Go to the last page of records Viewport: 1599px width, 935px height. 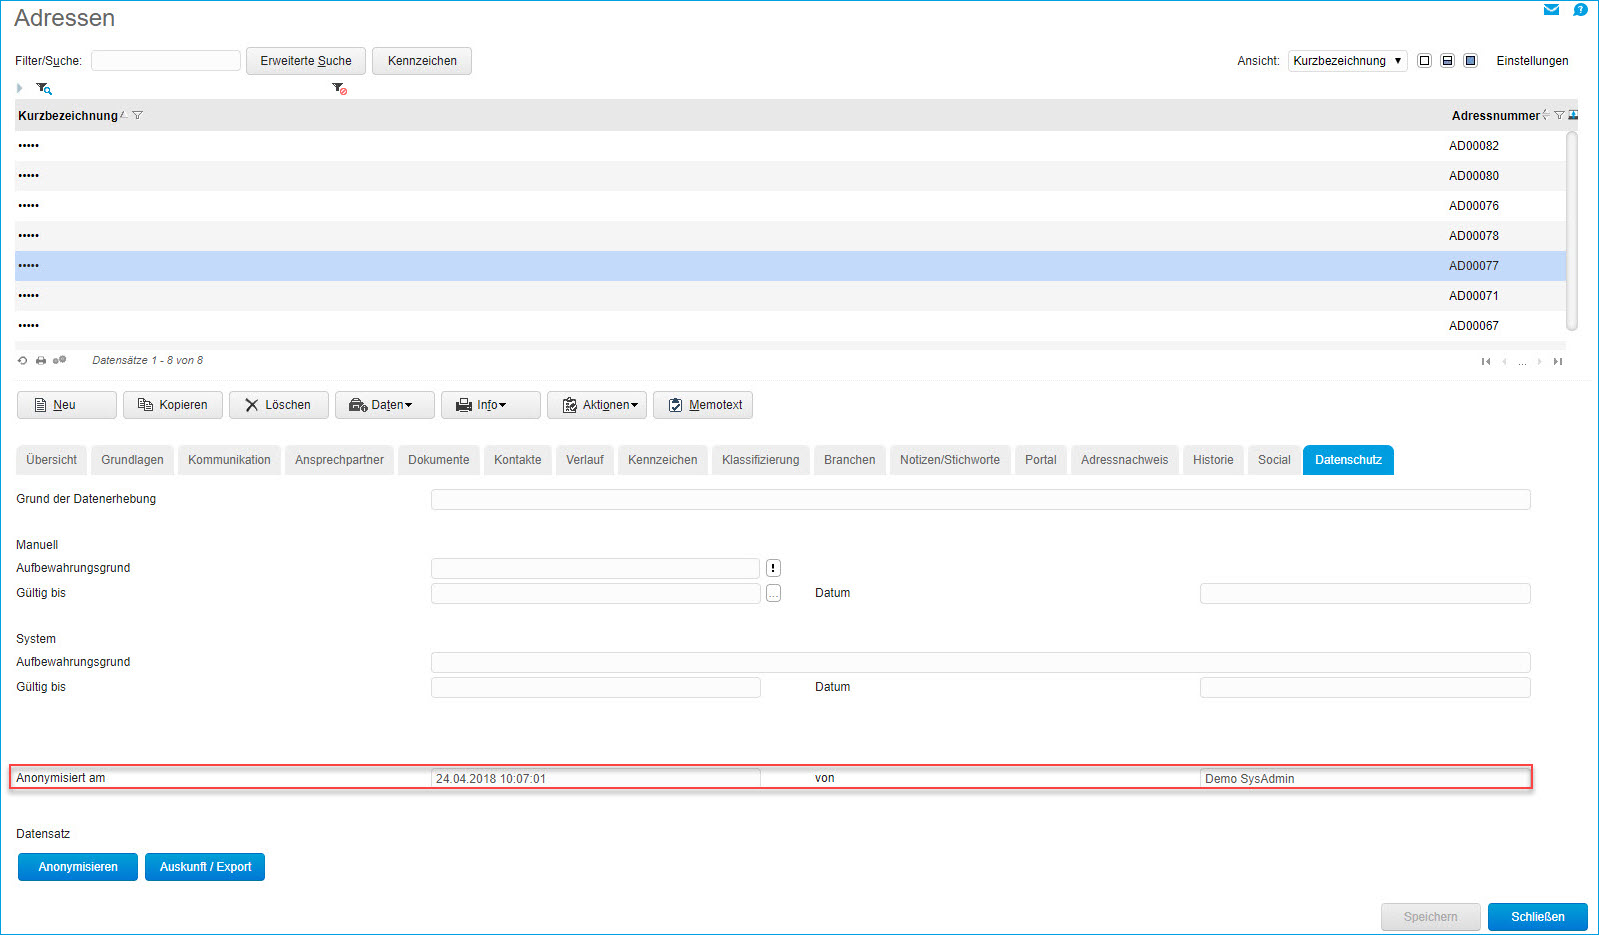(x=1558, y=362)
